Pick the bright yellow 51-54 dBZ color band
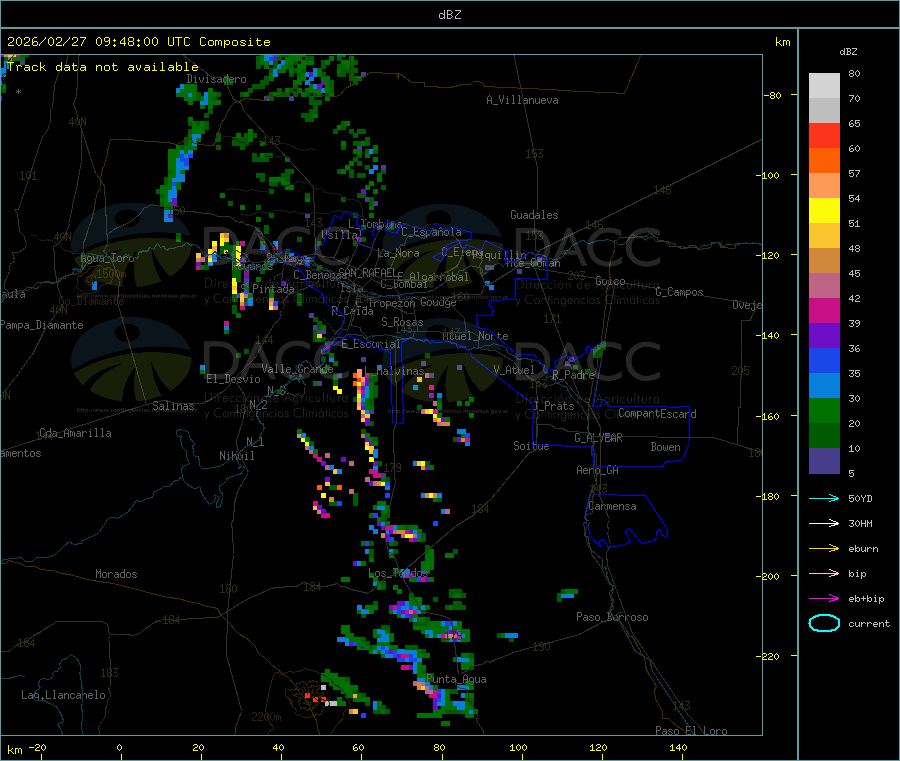The image size is (900, 761). 824,211
